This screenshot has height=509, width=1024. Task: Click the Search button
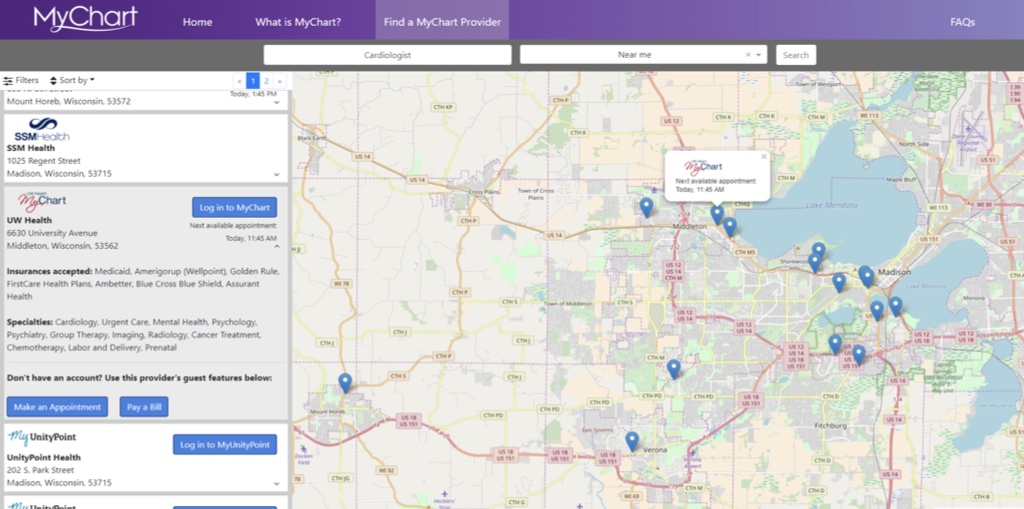(796, 55)
